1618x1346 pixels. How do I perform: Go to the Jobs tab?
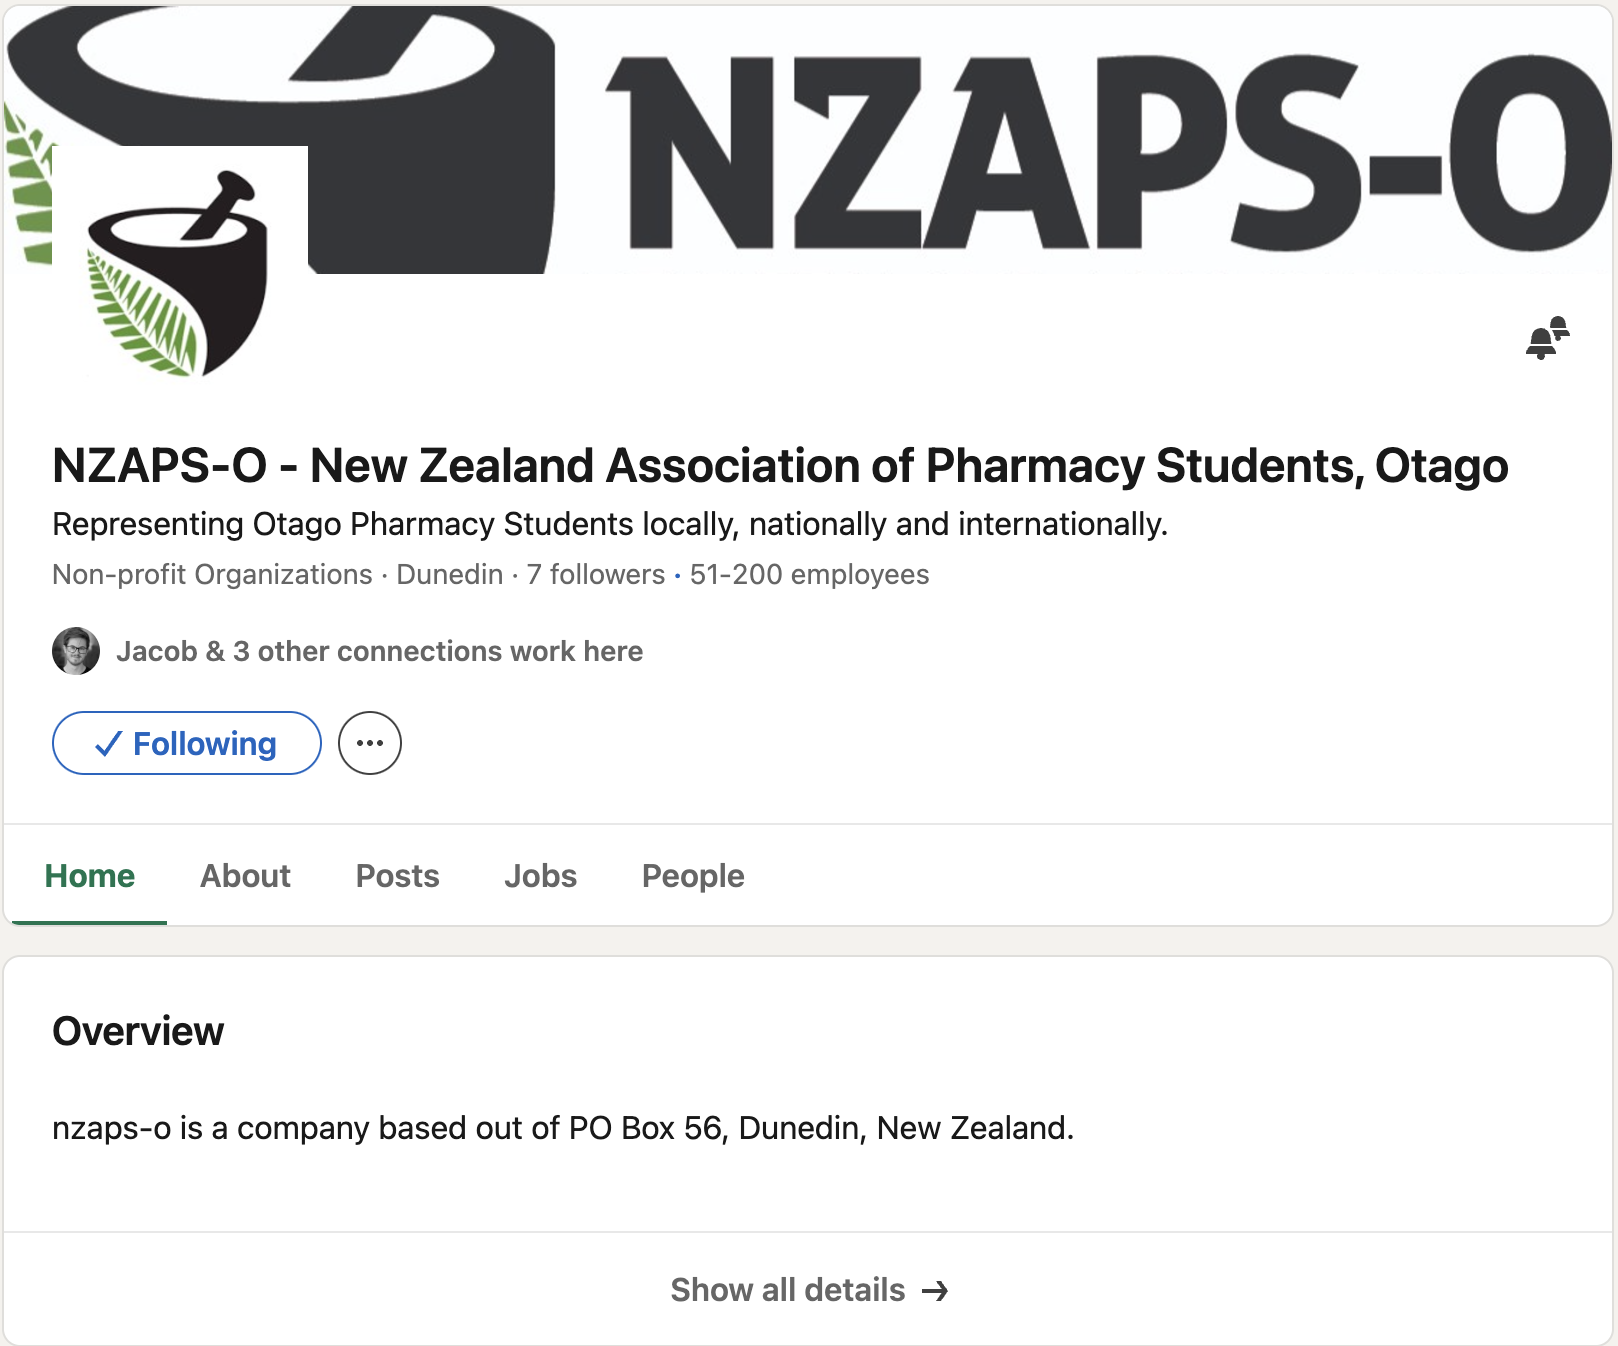click(x=540, y=876)
